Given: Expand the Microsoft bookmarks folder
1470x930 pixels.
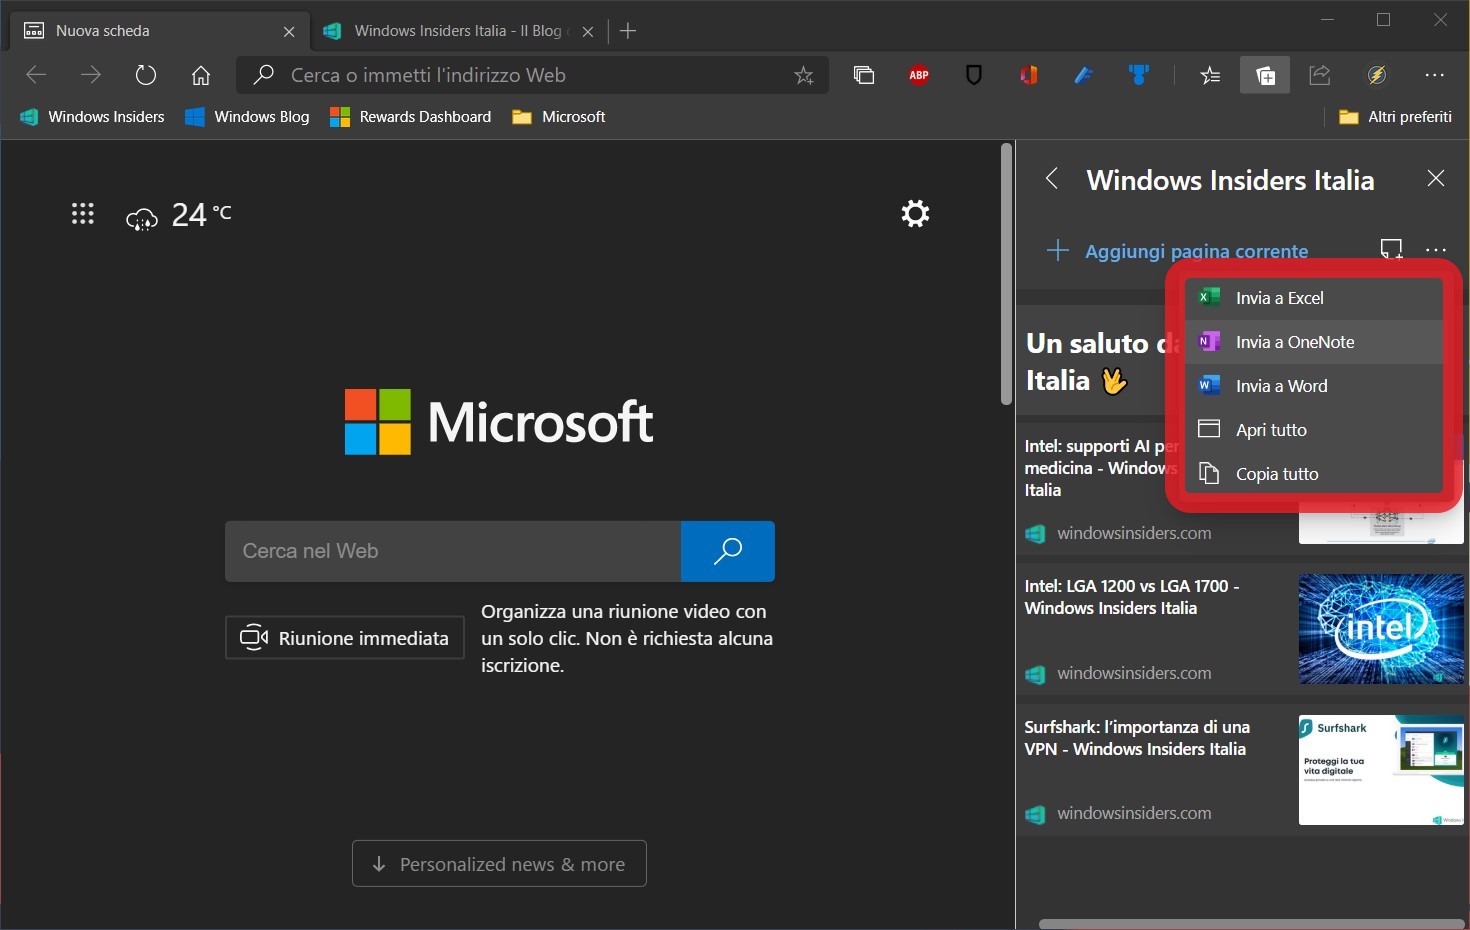Looking at the screenshot, I should click(559, 117).
